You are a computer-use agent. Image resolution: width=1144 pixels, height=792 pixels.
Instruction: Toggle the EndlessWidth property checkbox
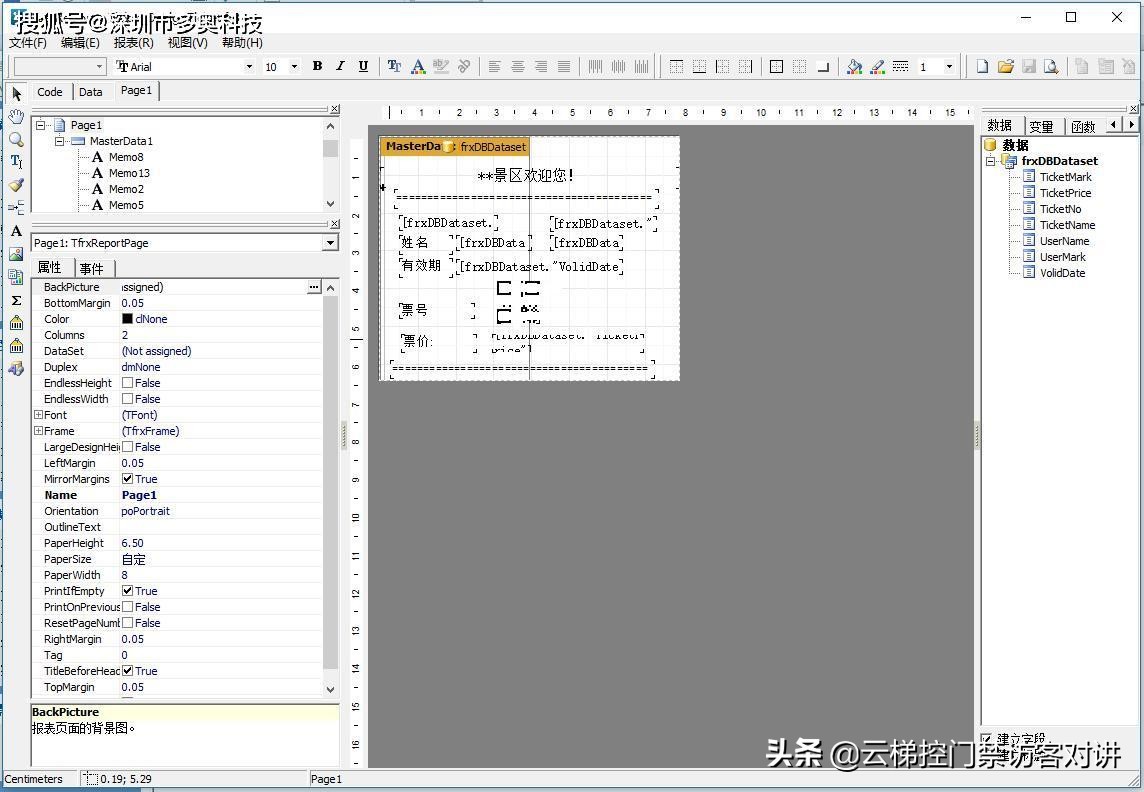pyautogui.click(x=129, y=399)
